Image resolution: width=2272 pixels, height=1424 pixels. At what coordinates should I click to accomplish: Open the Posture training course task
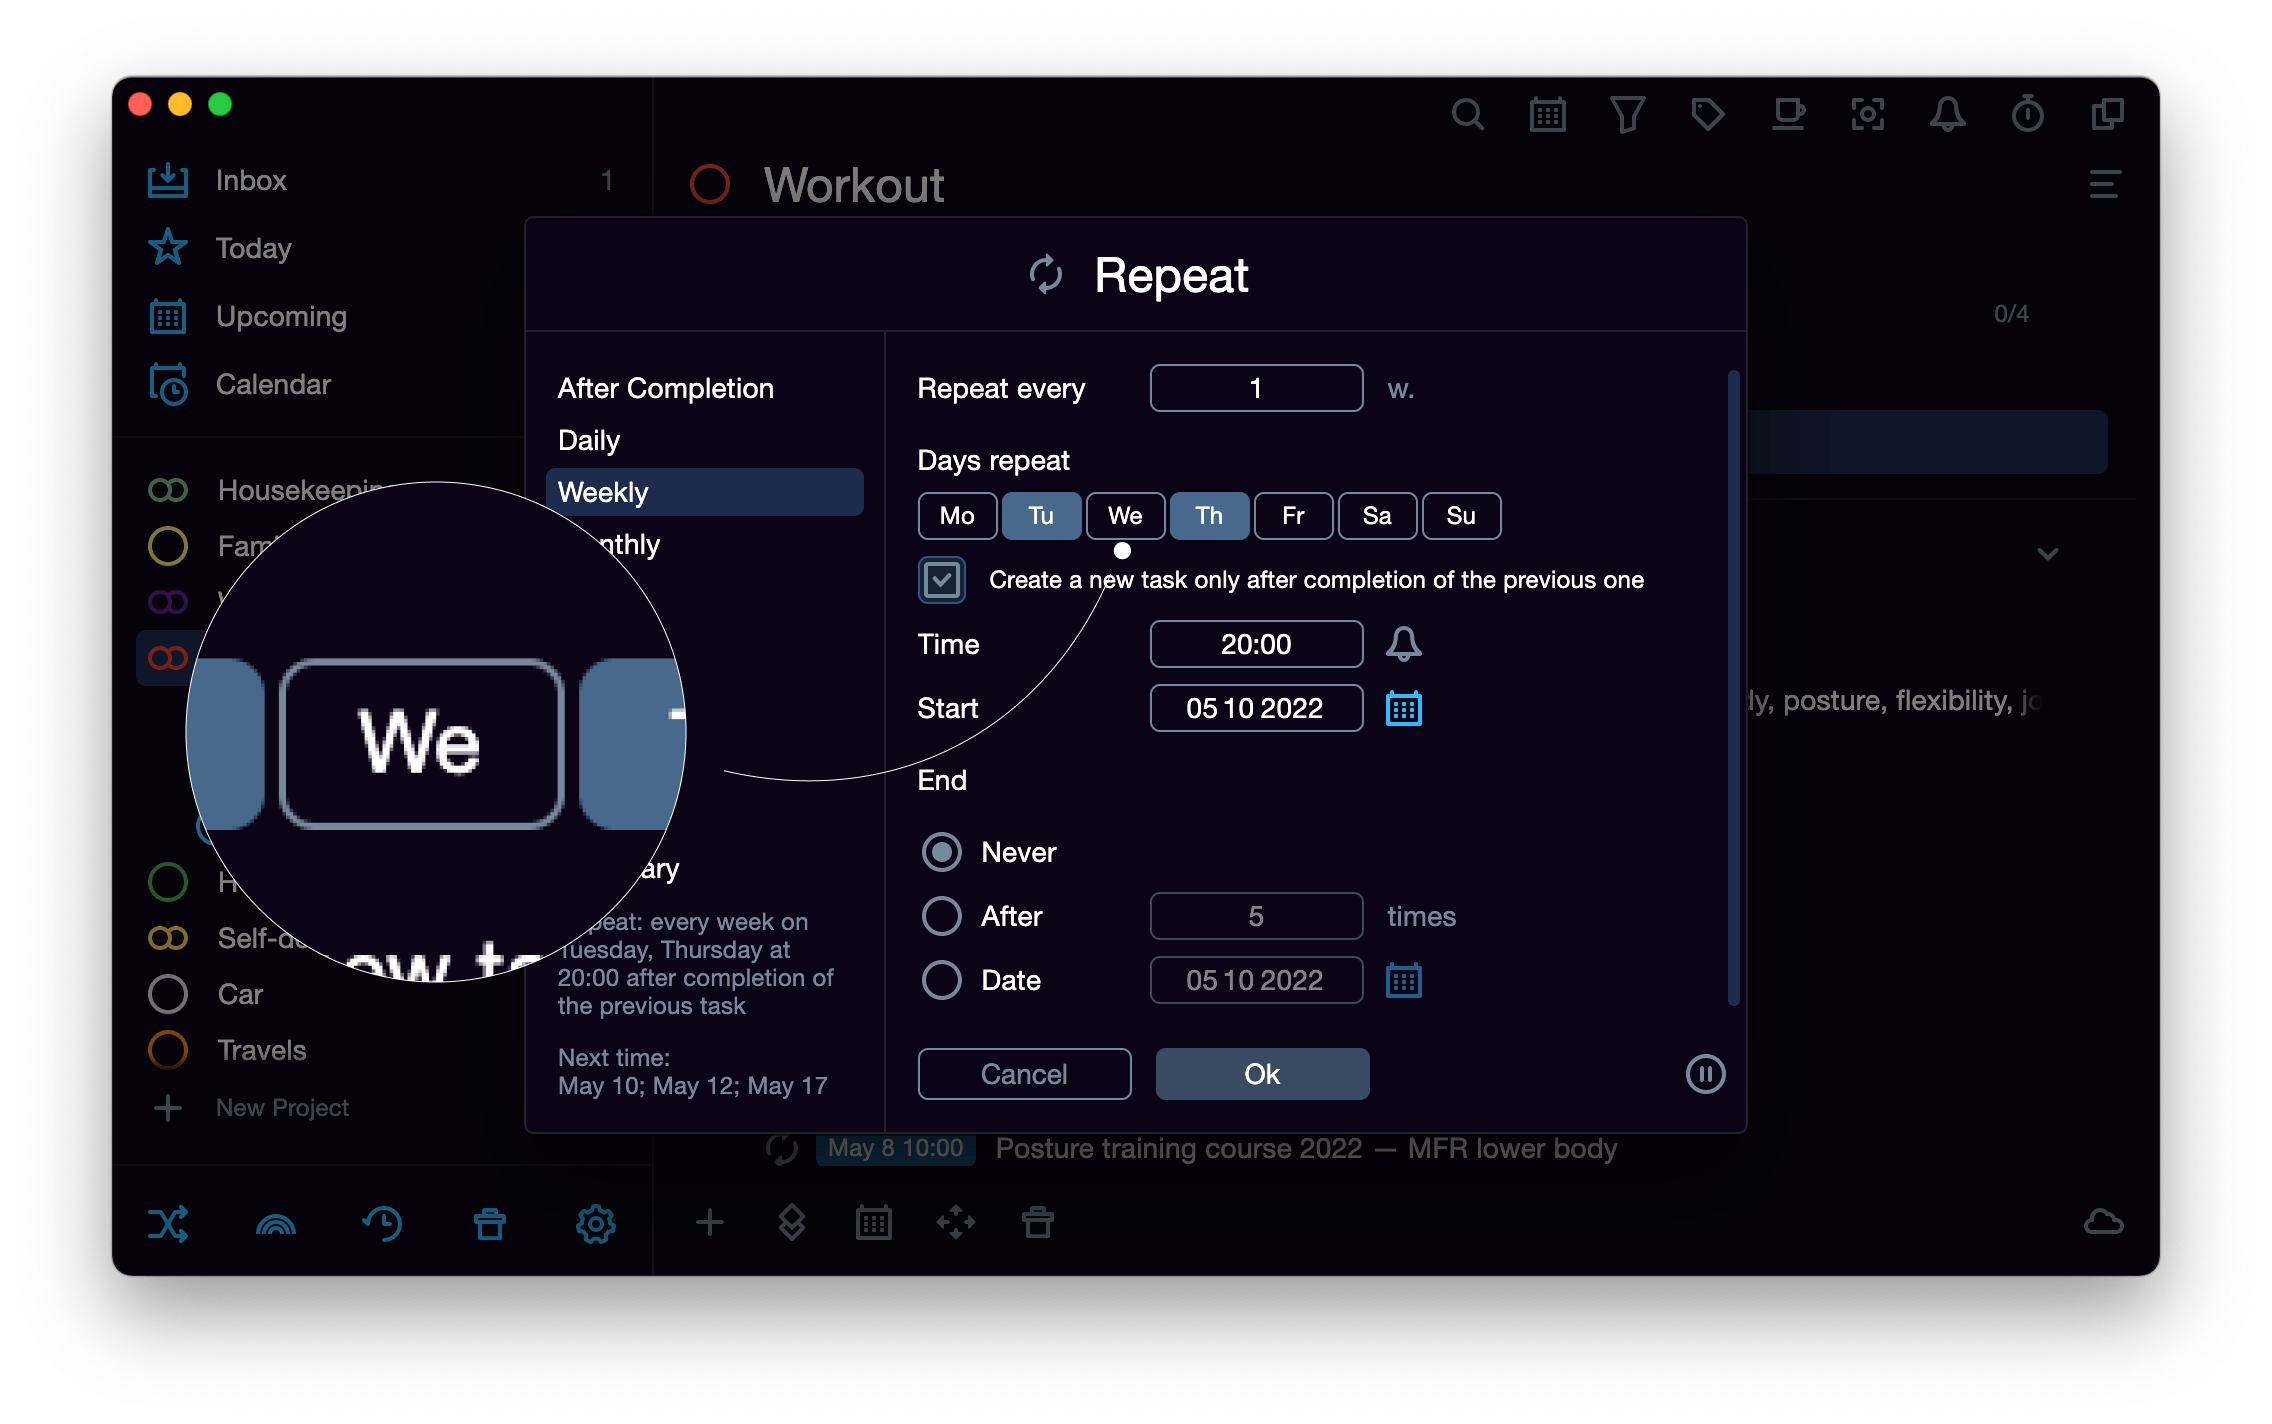[x=1306, y=1148]
